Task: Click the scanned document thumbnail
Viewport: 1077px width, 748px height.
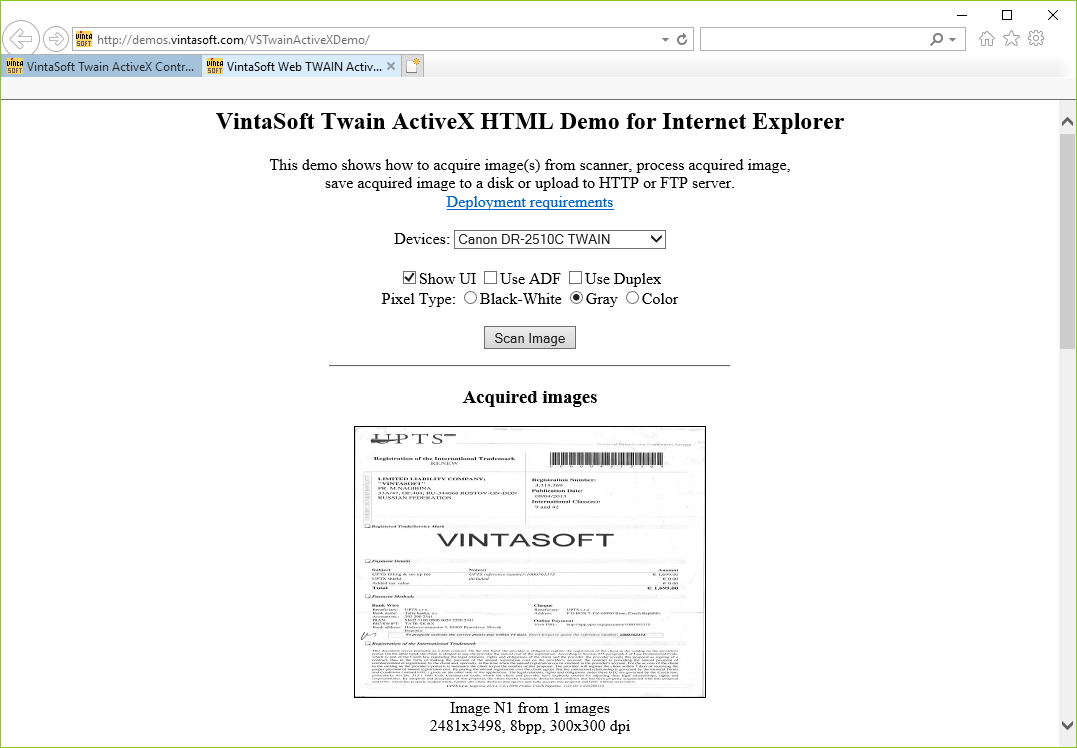Action: click(x=529, y=561)
